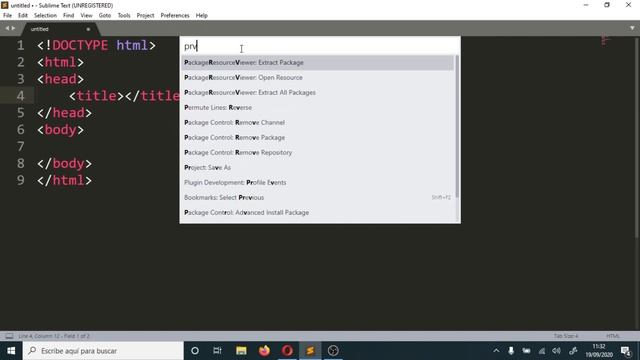Choose Package Control: Remove Channel
This screenshot has height=360, width=640.
(x=318, y=122)
